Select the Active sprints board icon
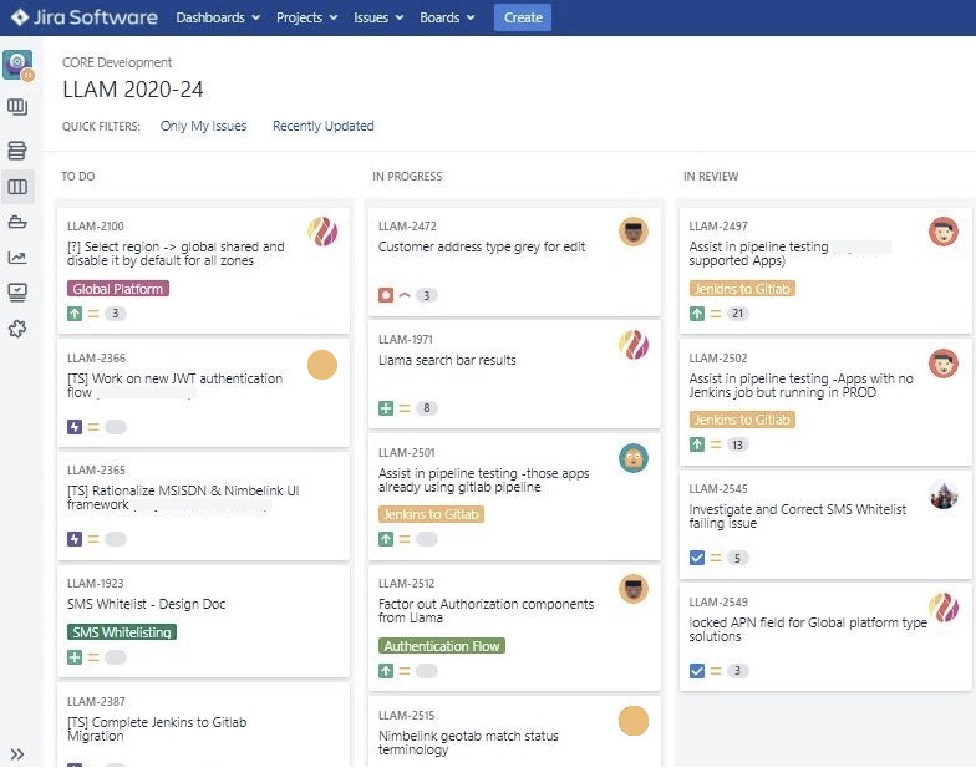The image size is (976, 768). tap(17, 187)
